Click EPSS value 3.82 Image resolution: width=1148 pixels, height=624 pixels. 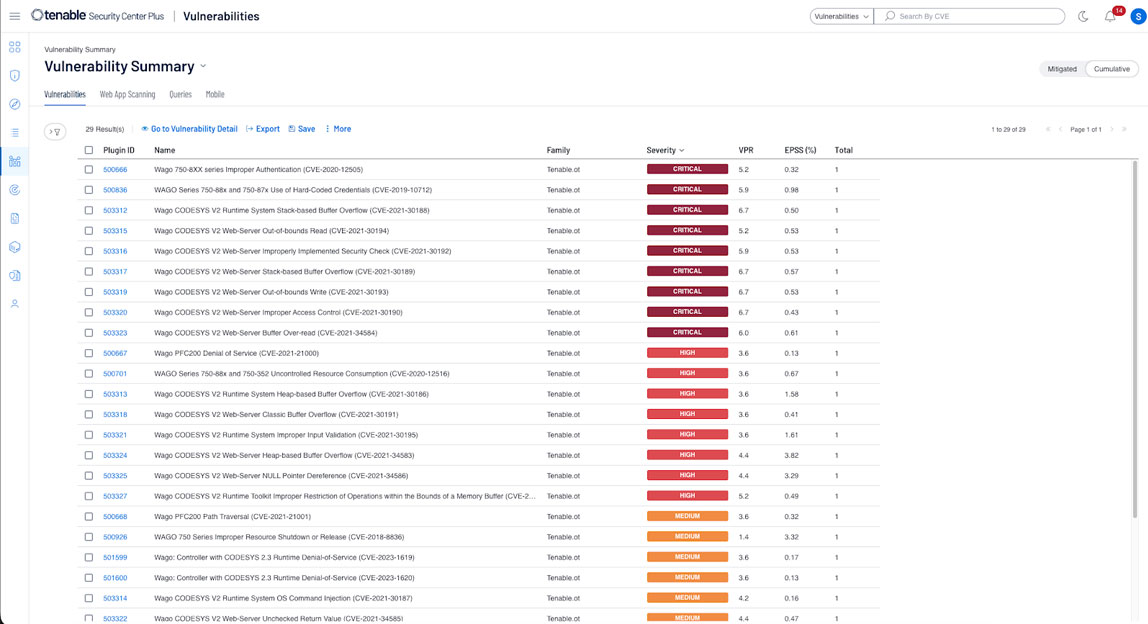[x=791, y=455]
